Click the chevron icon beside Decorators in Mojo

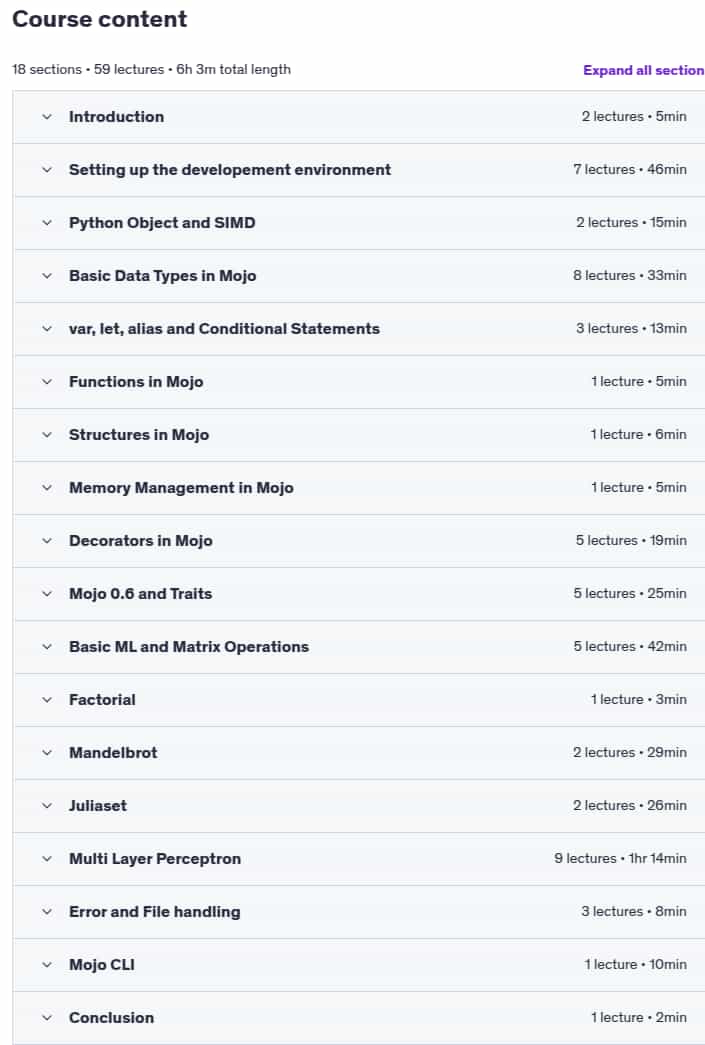[47, 540]
